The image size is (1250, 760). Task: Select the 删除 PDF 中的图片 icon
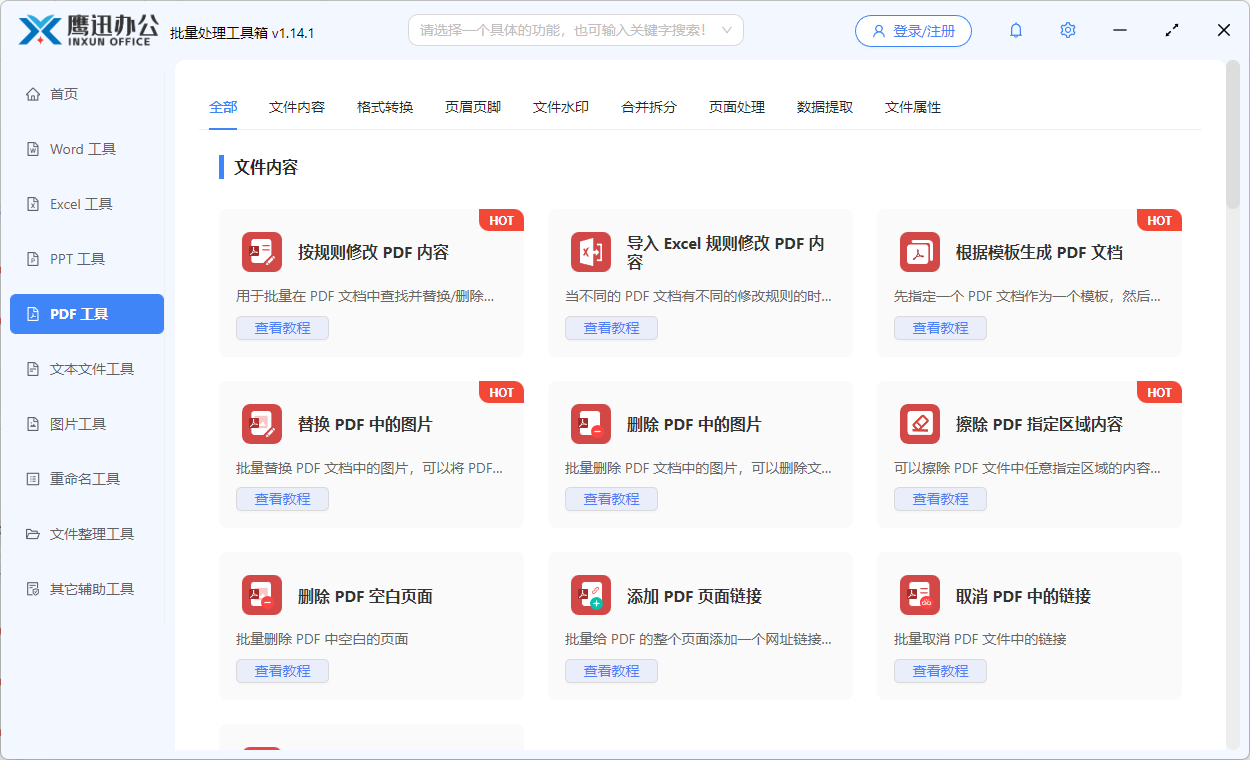591,424
